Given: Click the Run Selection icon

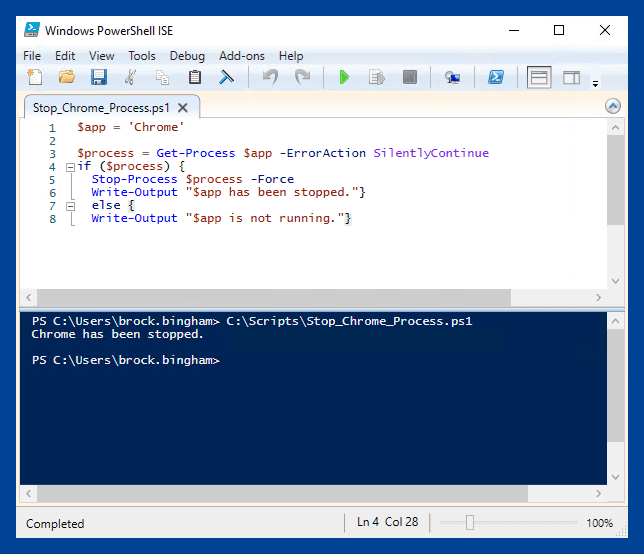Looking at the screenshot, I should coord(377,77).
